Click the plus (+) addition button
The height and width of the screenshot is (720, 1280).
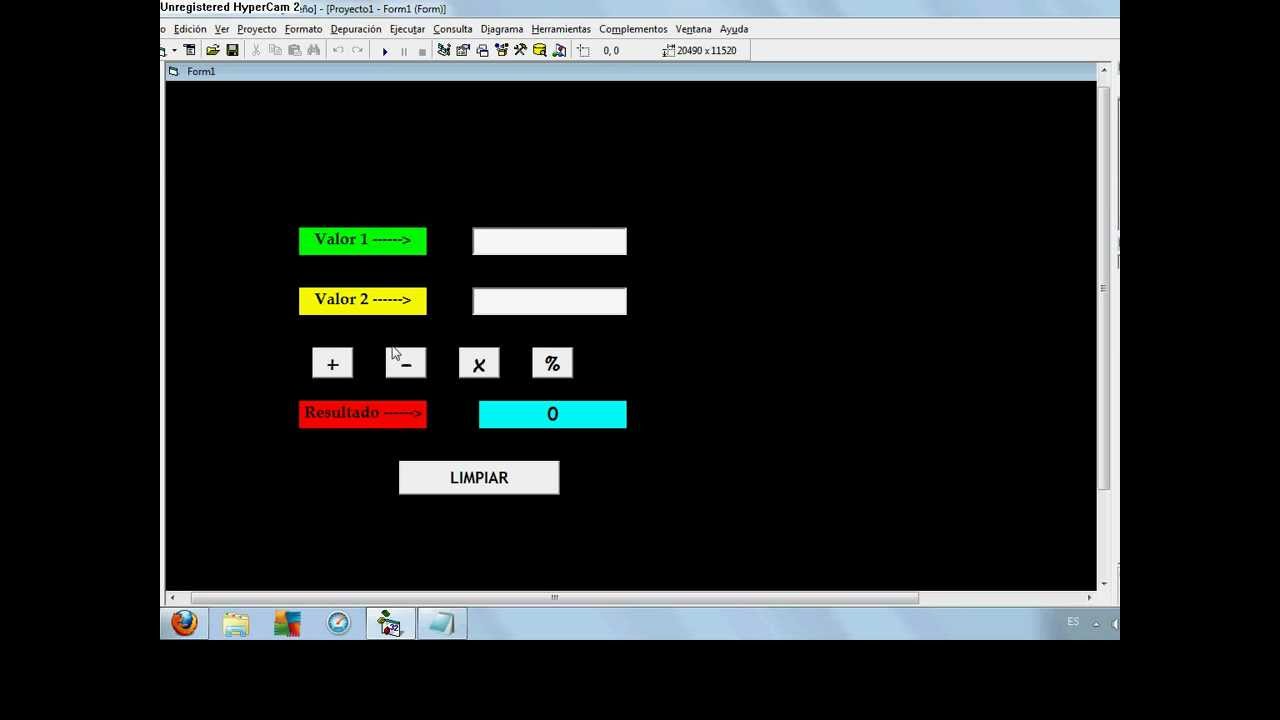point(333,363)
